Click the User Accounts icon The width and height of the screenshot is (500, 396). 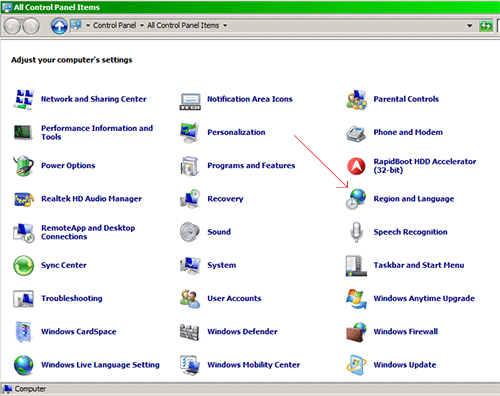pos(190,299)
